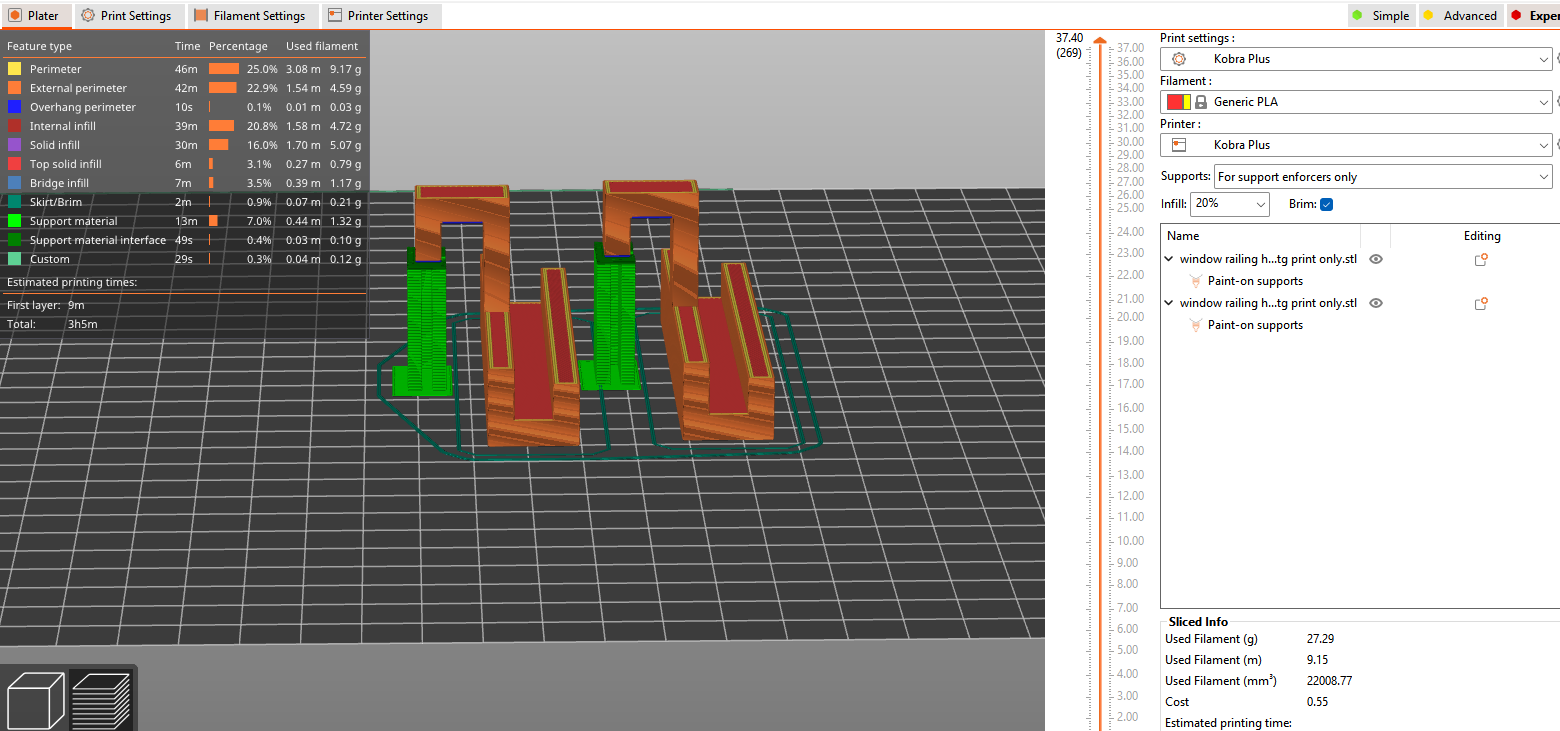This screenshot has width=1560, height=731.
Task: Click the printer icon next to Kobra Plus
Action: (1179, 144)
